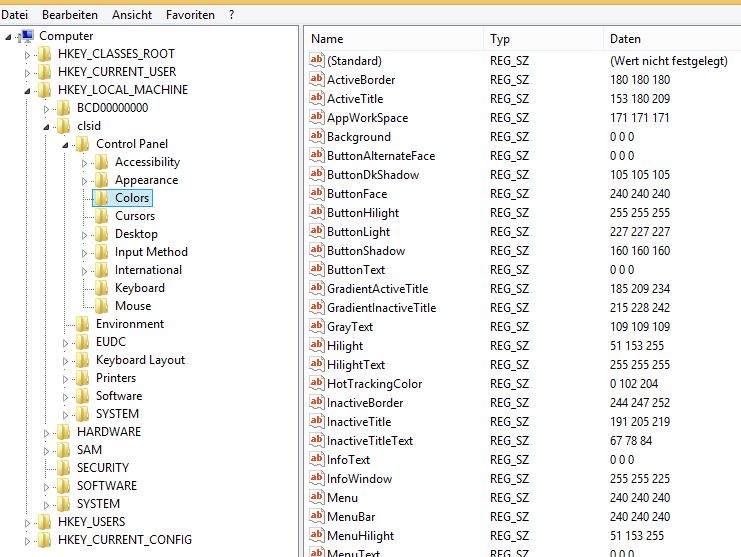Select the MenuHilight value name

click(361, 536)
